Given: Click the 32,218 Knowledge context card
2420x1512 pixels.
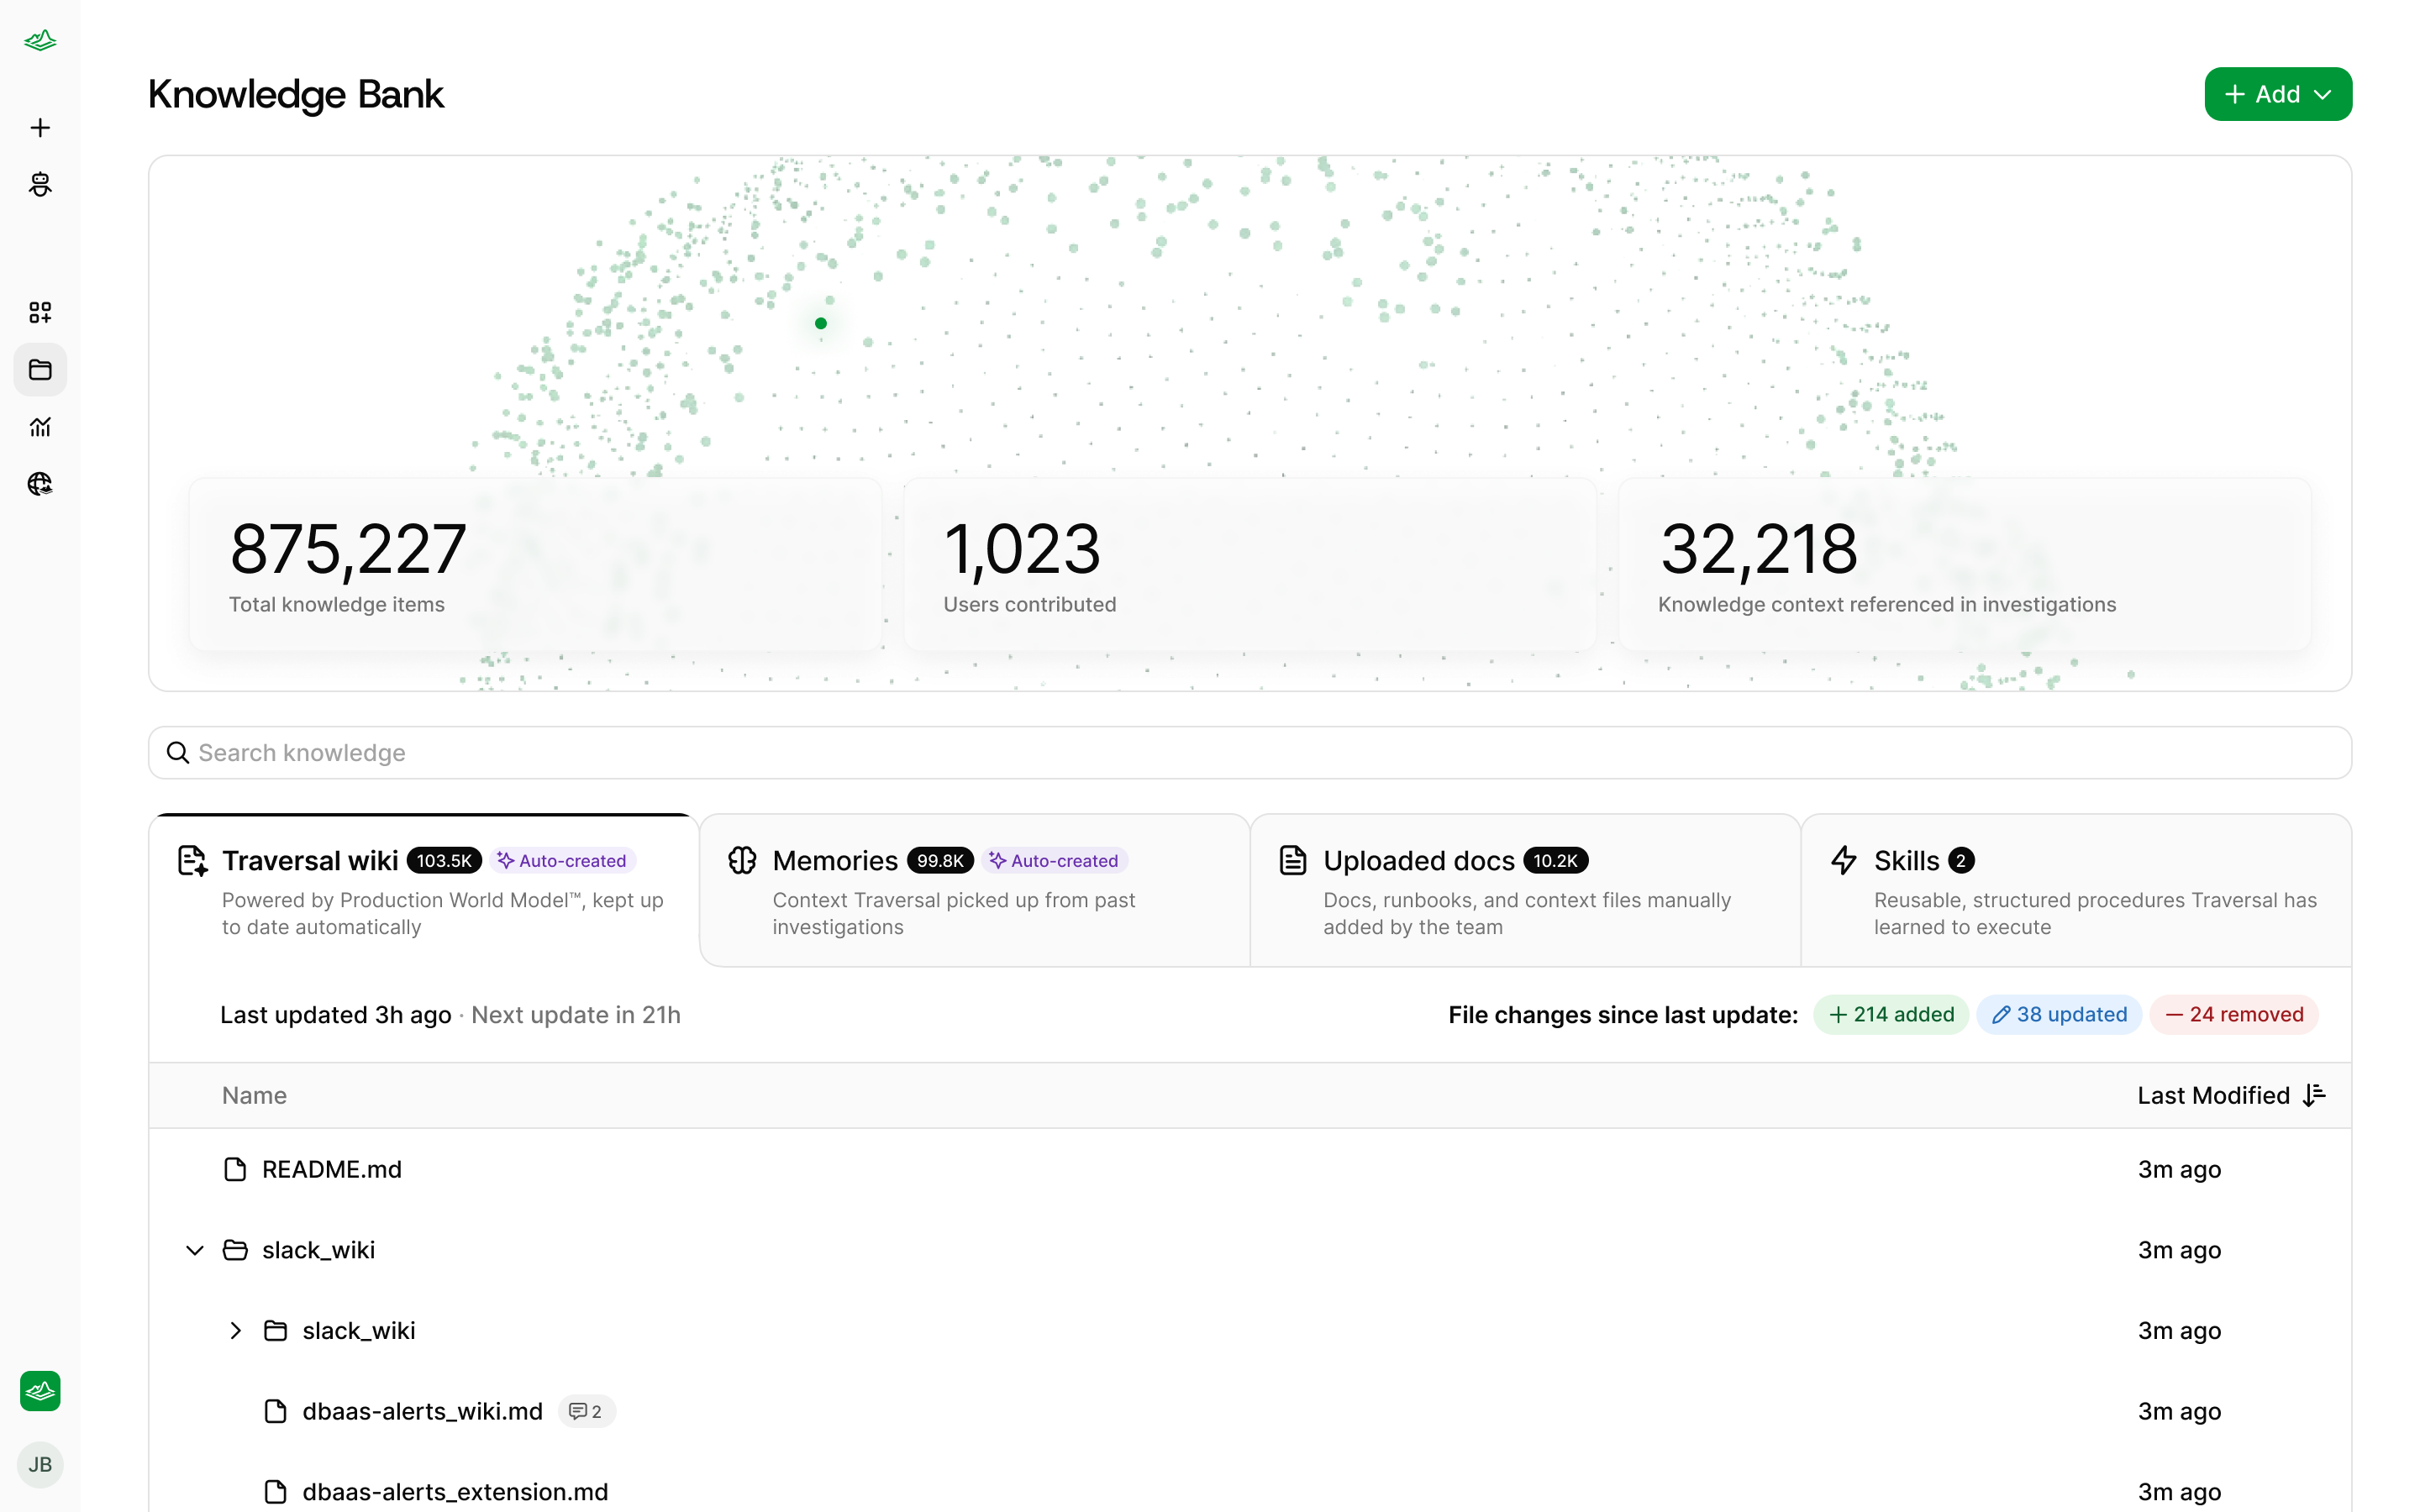Looking at the screenshot, I should coord(1965,565).
